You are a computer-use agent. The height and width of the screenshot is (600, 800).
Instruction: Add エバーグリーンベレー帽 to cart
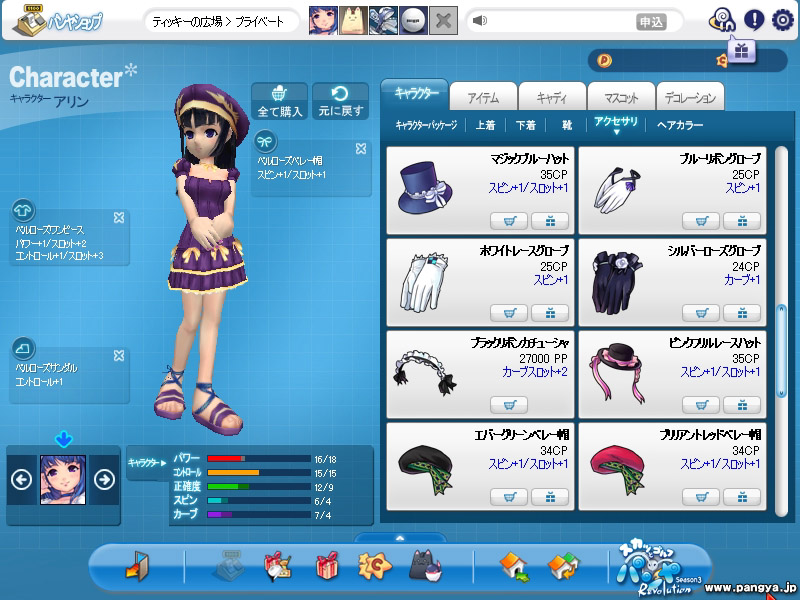click(509, 497)
